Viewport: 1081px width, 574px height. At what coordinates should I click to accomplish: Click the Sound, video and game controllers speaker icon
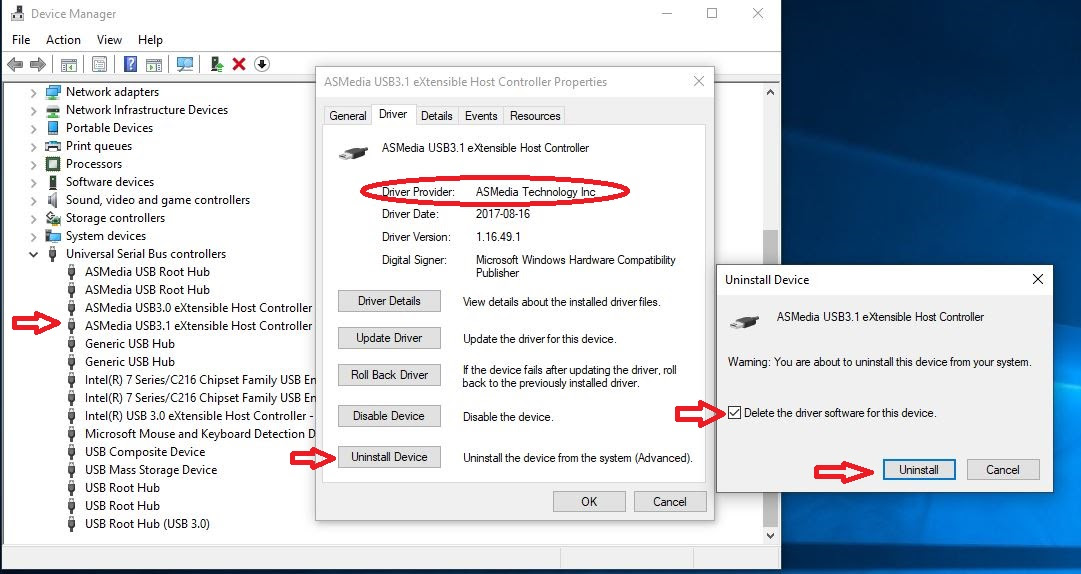(53, 200)
